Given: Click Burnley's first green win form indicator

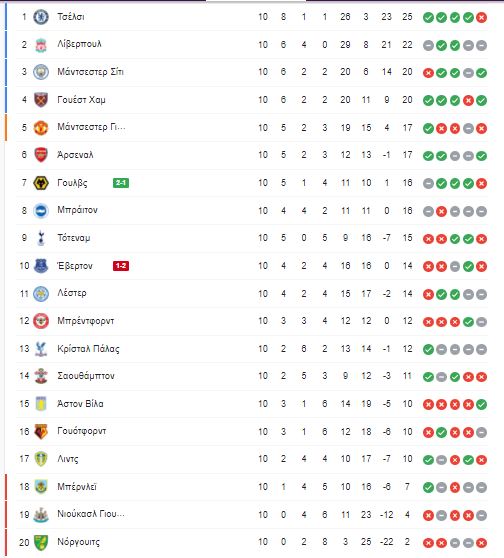Looking at the screenshot, I should click(428, 488).
